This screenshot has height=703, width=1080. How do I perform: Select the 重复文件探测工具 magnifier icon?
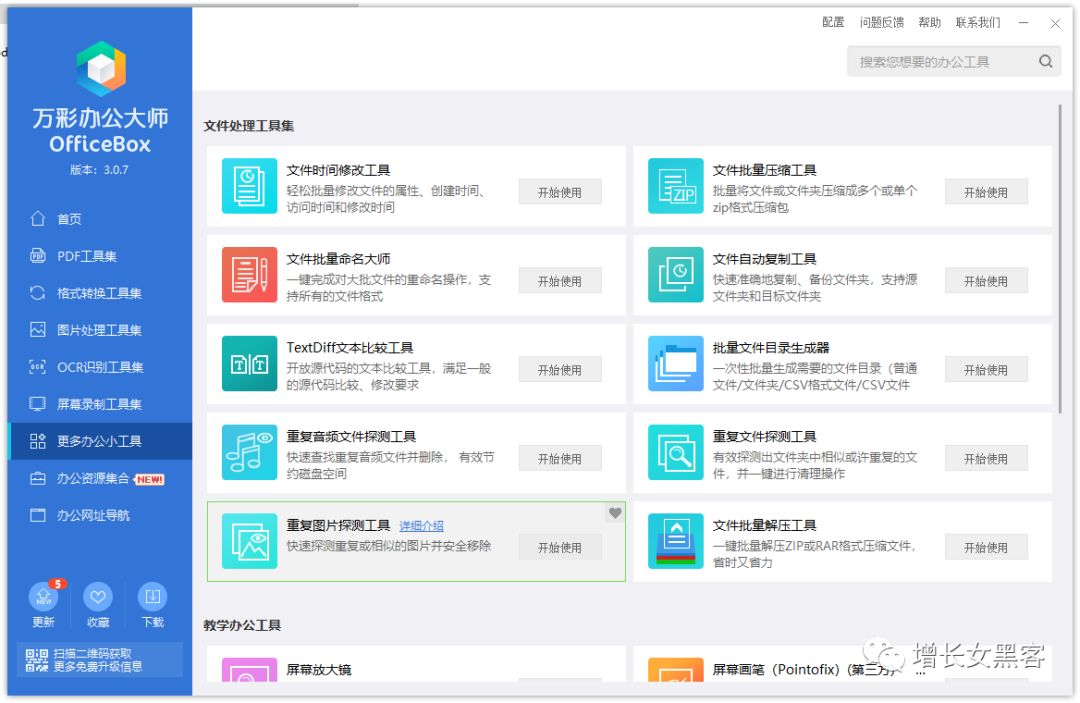tap(676, 452)
